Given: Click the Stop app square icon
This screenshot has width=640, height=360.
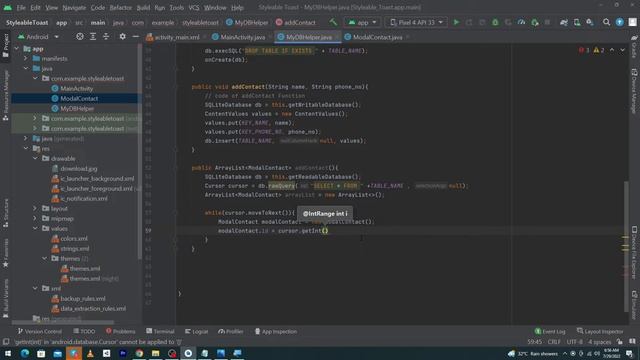Looking at the screenshot, I should [547, 22].
